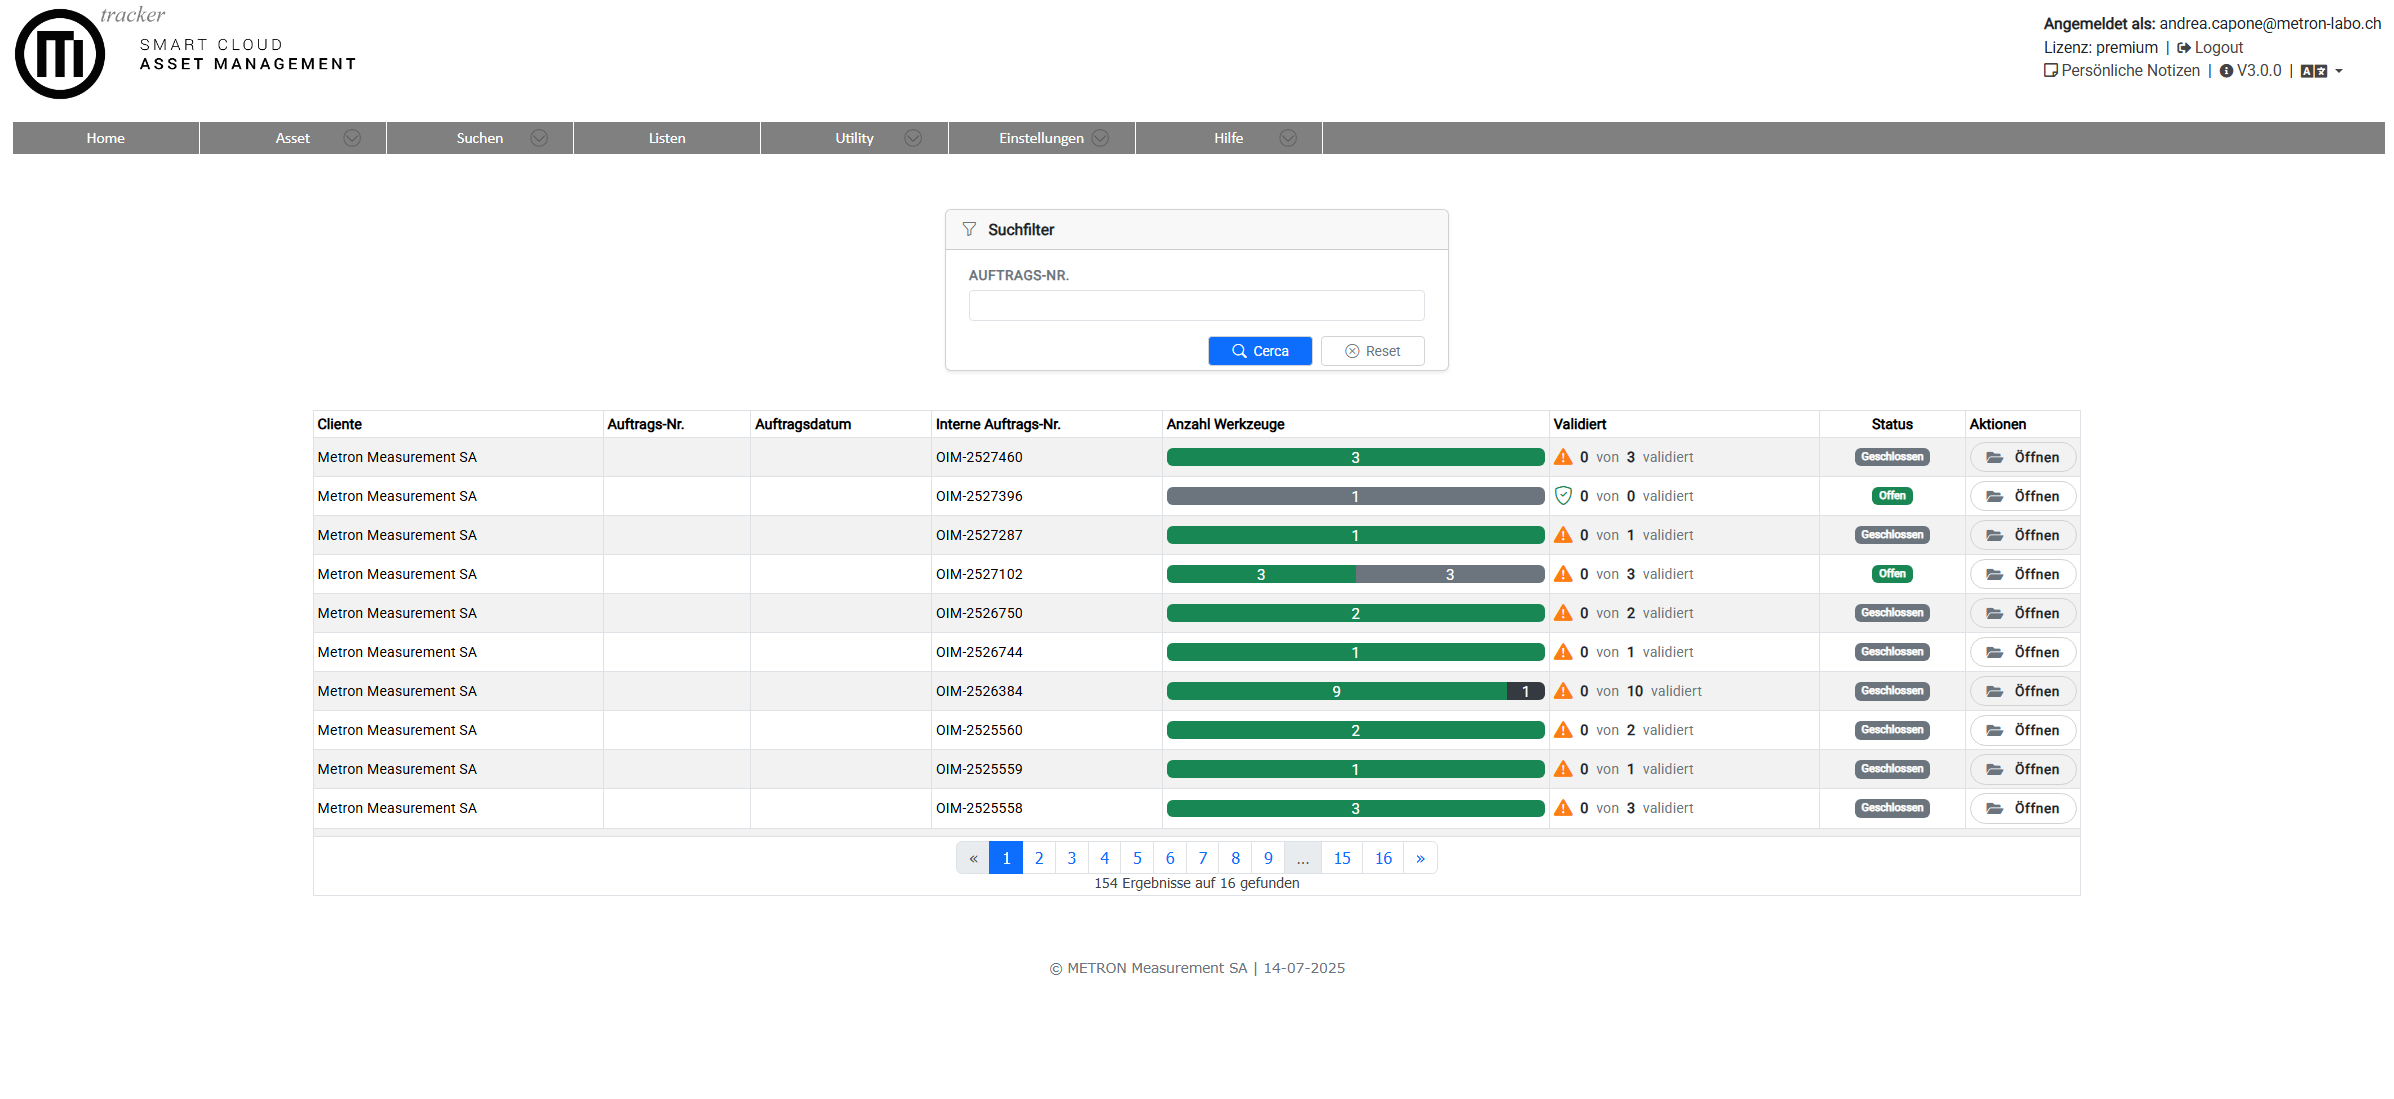Go to next page with » arrow
The image size is (2394, 1099).
tap(1420, 858)
